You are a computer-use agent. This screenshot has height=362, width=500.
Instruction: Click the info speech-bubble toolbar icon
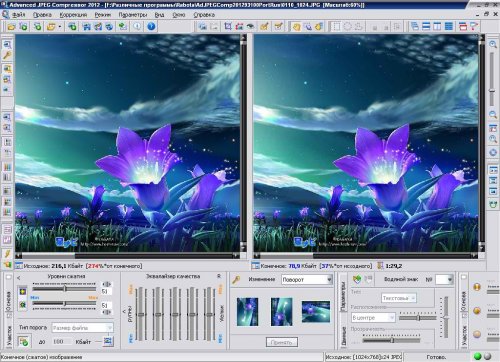click(137, 26)
